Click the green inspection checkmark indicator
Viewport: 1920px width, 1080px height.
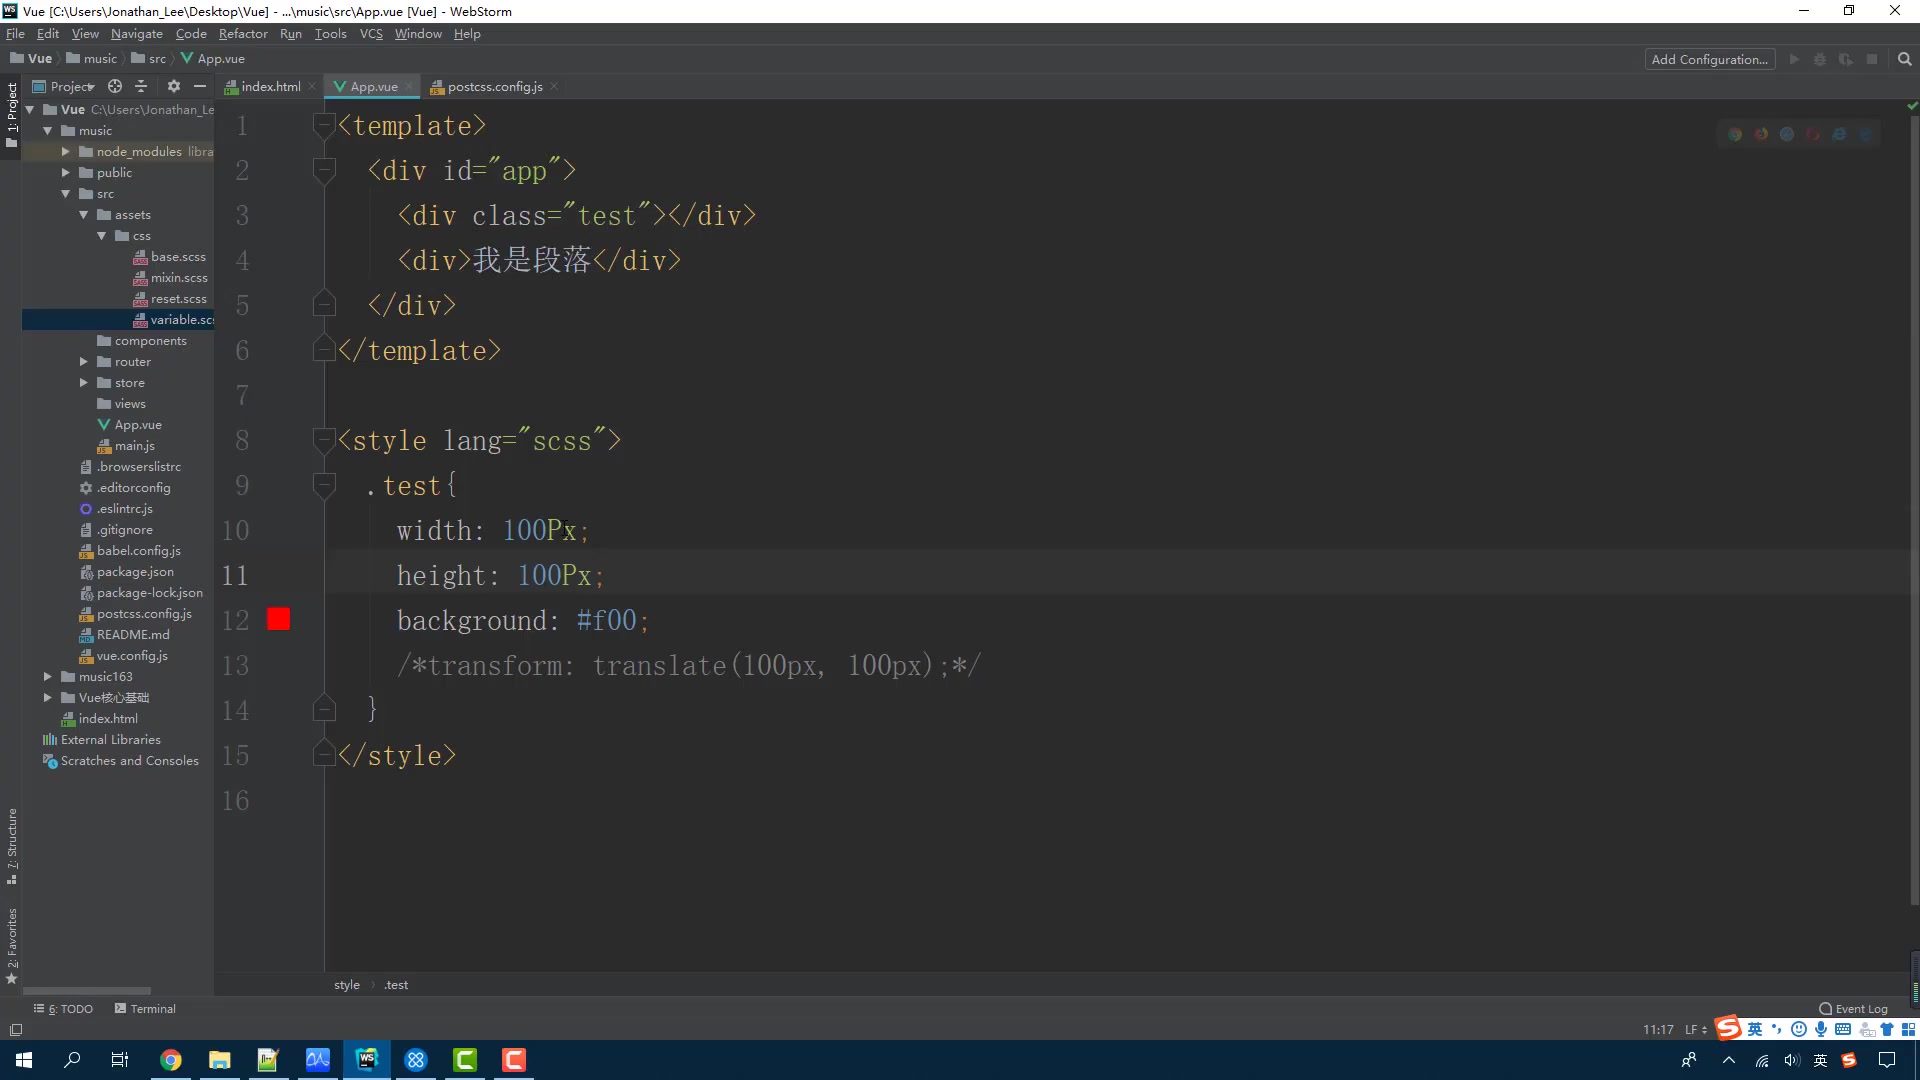[1912, 105]
